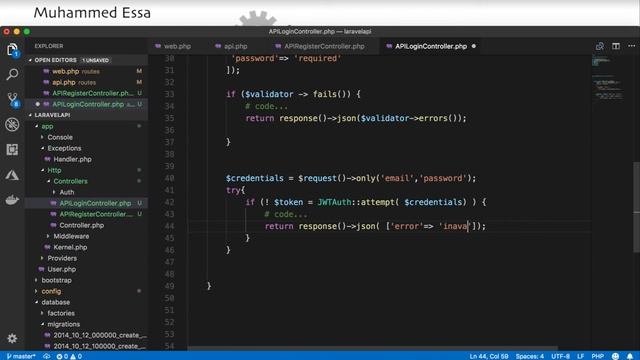
Task: Expand the bootstrap folder
Action: (37, 280)
